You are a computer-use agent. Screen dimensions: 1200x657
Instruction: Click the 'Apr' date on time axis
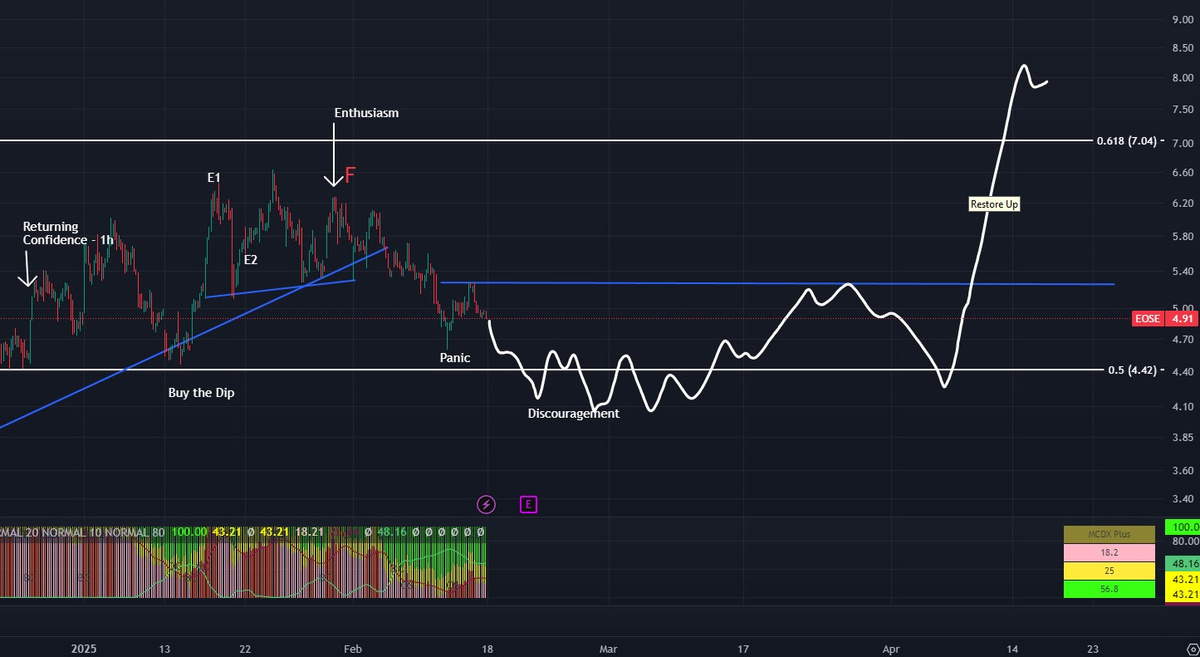click(891, 649)
